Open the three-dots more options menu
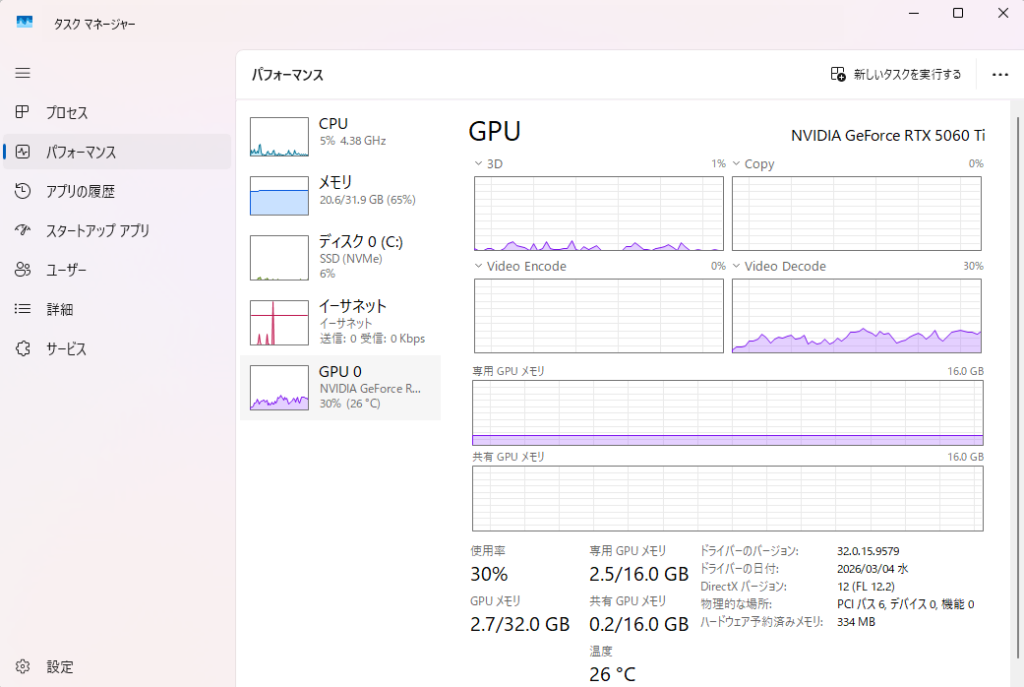 (999, 74)
